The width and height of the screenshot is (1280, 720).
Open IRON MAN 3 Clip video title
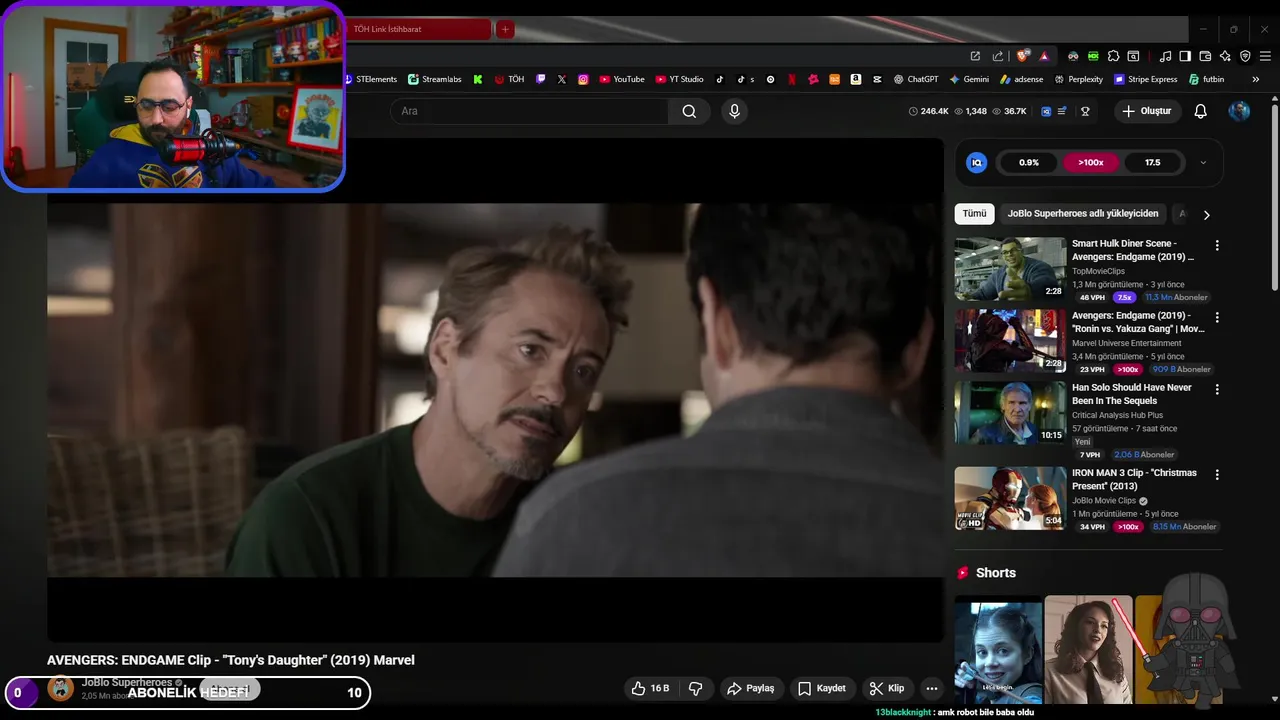(x=1134, y=480)
